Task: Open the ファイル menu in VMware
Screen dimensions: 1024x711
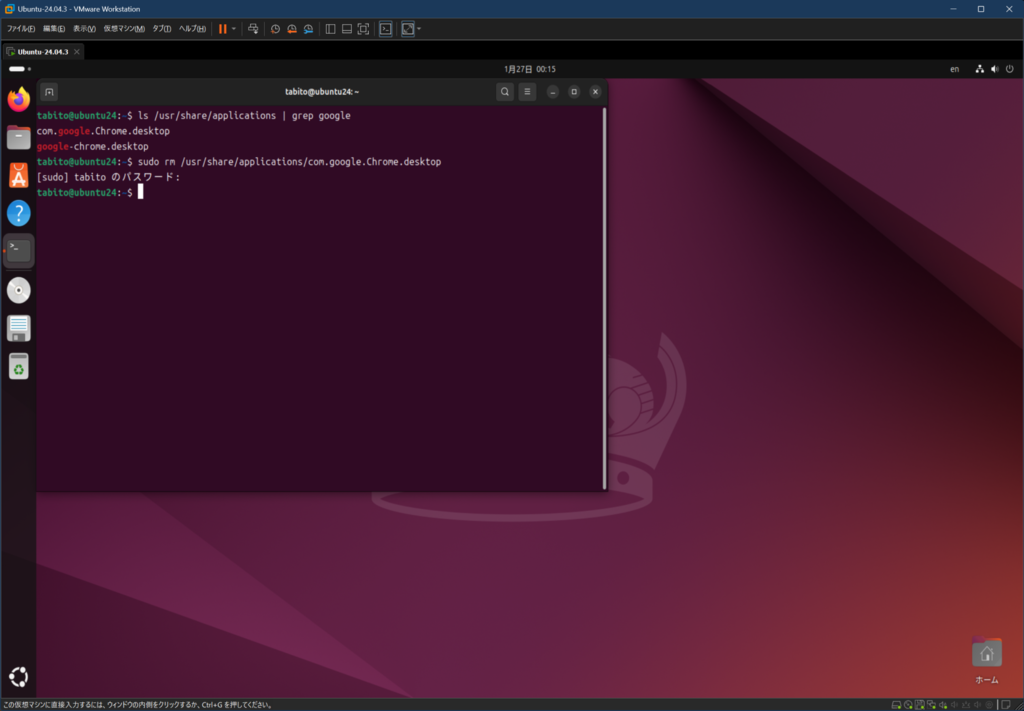Action: click(x=20, y=29)
